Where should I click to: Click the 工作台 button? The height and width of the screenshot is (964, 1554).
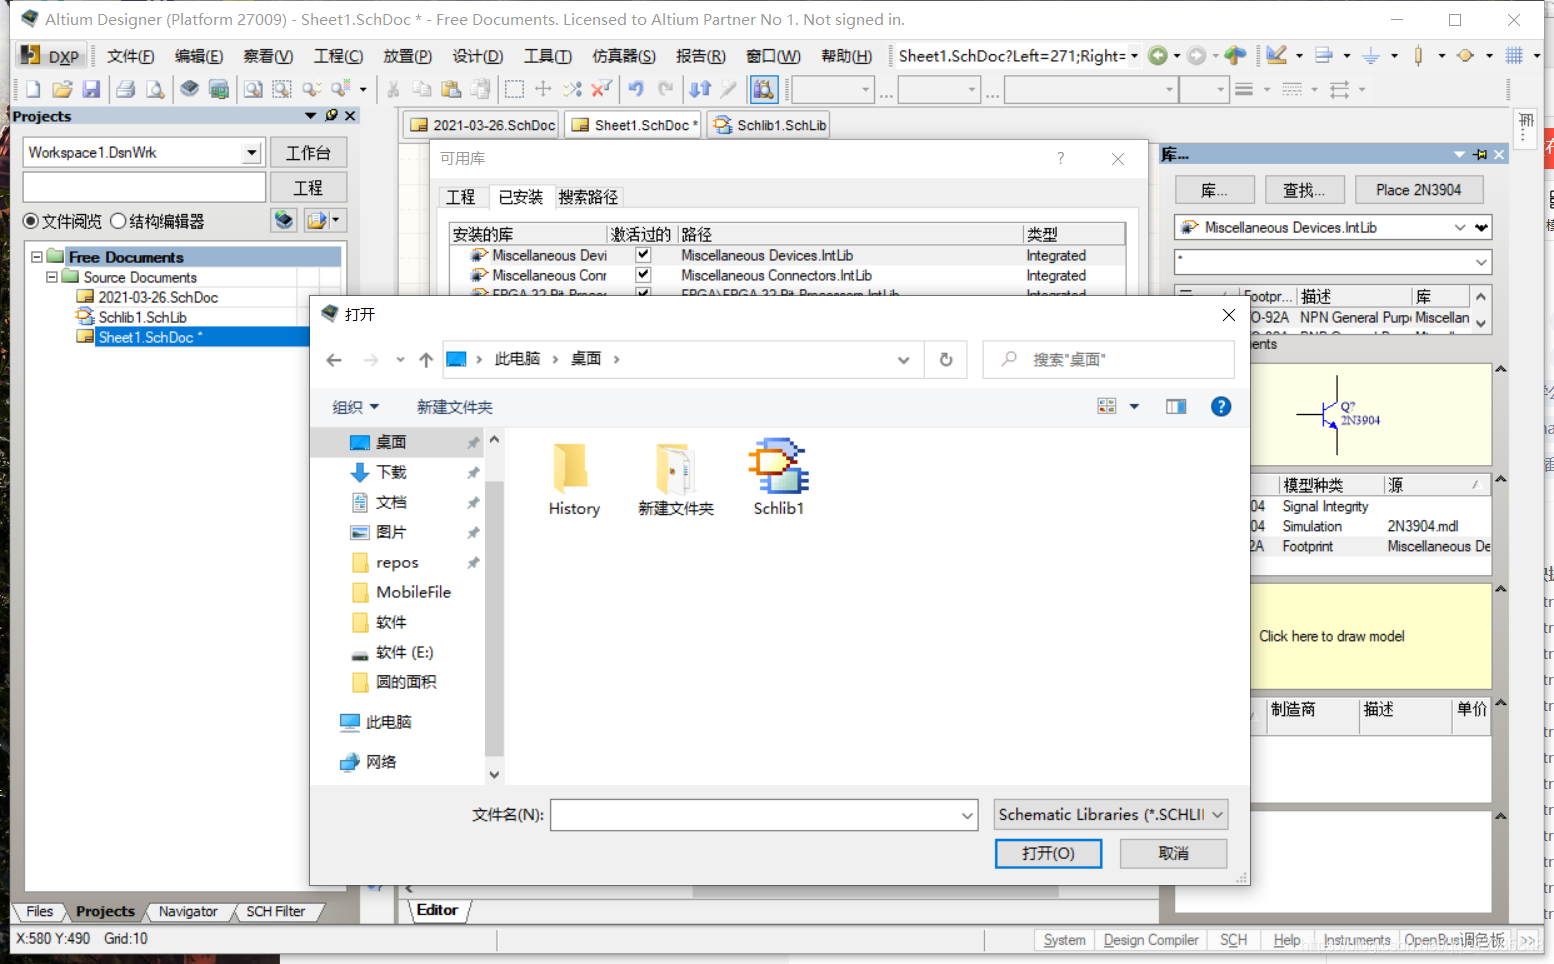(308, 153)
